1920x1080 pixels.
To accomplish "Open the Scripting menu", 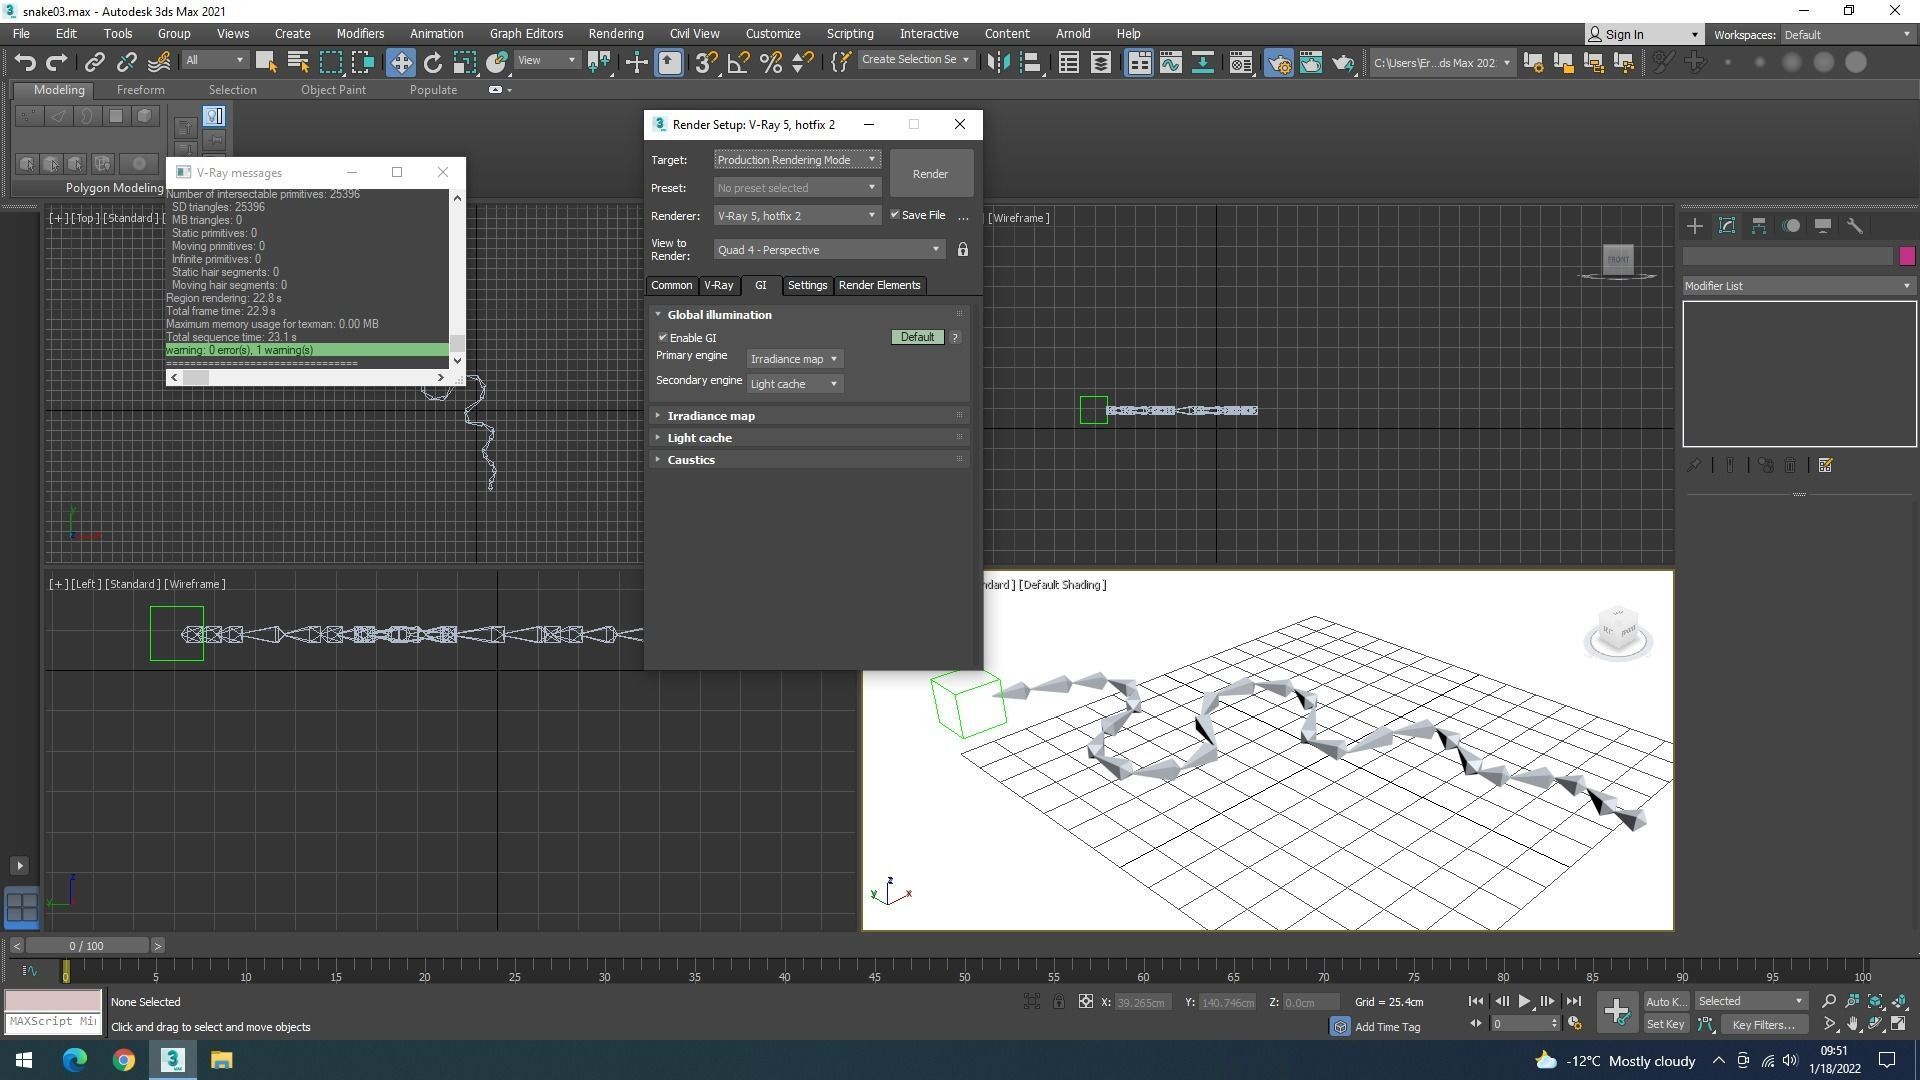I will 850,33.
